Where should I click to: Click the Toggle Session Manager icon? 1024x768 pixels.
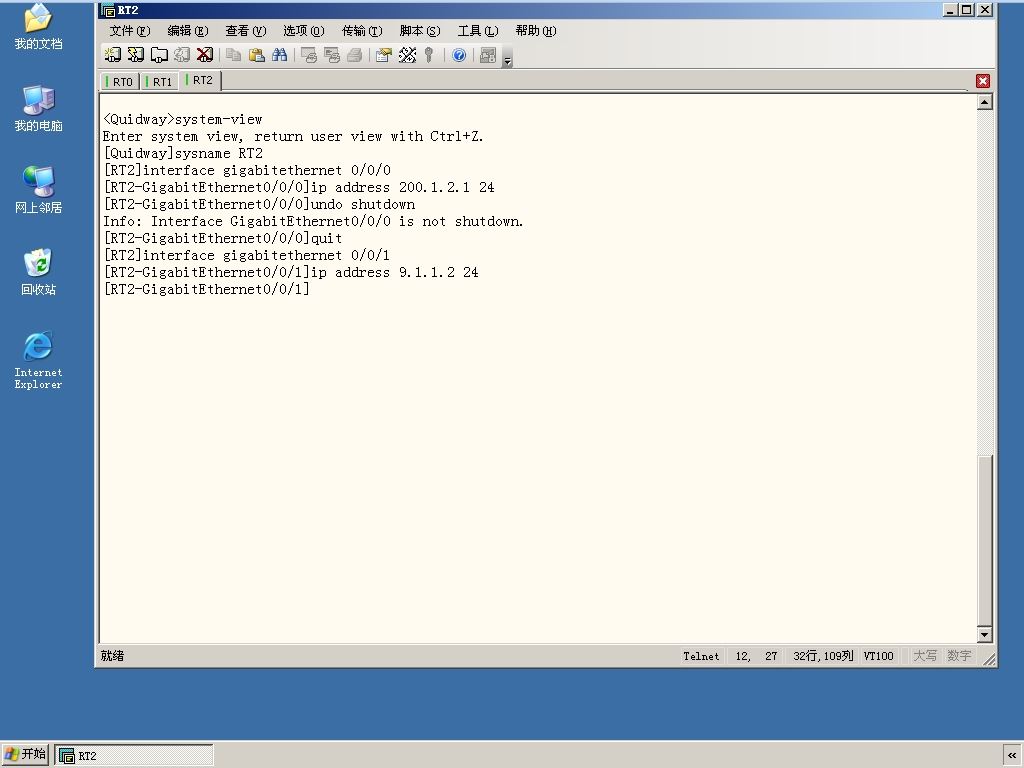click(488, 56)
